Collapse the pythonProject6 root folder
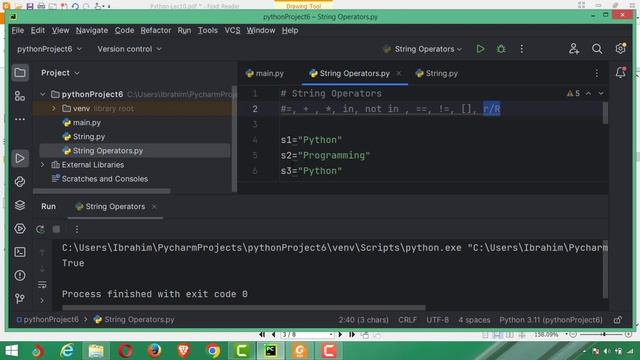 tap(43, 94)
